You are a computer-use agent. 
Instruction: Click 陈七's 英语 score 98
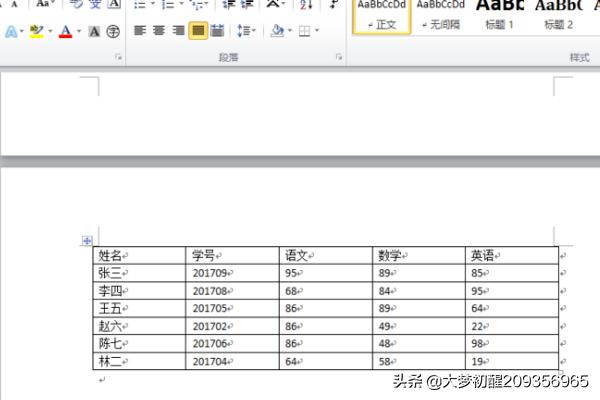512,343
